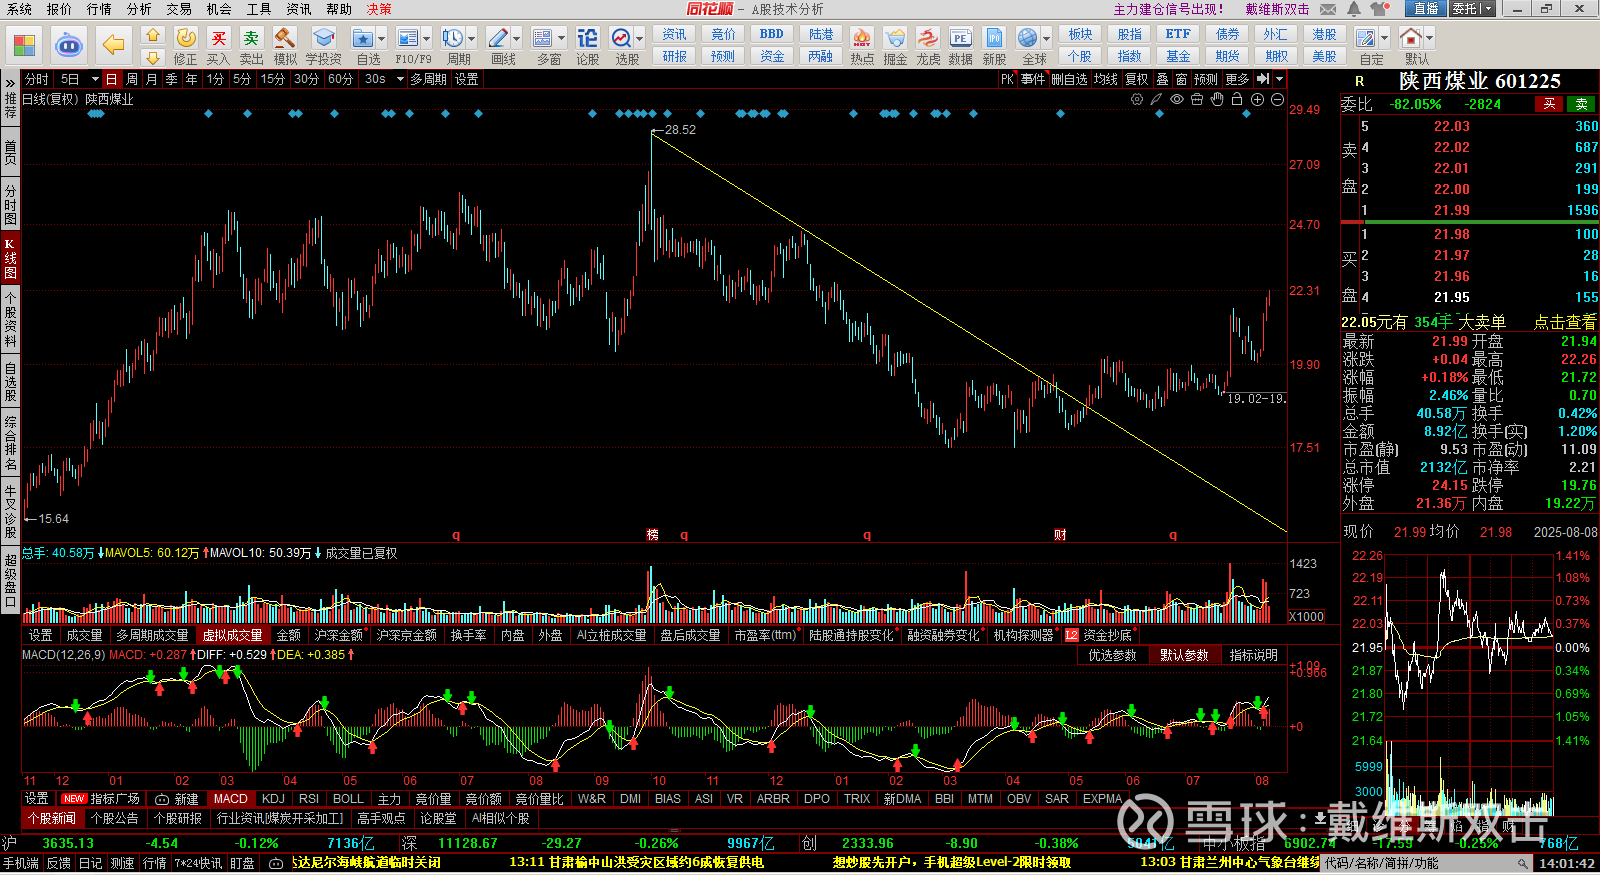Toggle the 叠 overlay chart button
This screenshot has height=875, width=1600.
click(x=1162, y=79)
